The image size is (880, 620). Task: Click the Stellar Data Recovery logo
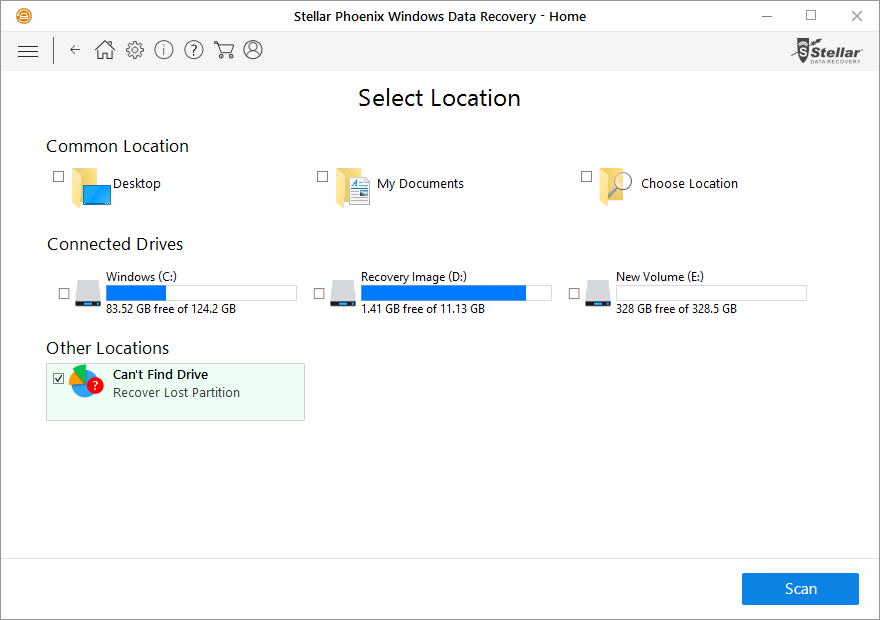[827, 50]
